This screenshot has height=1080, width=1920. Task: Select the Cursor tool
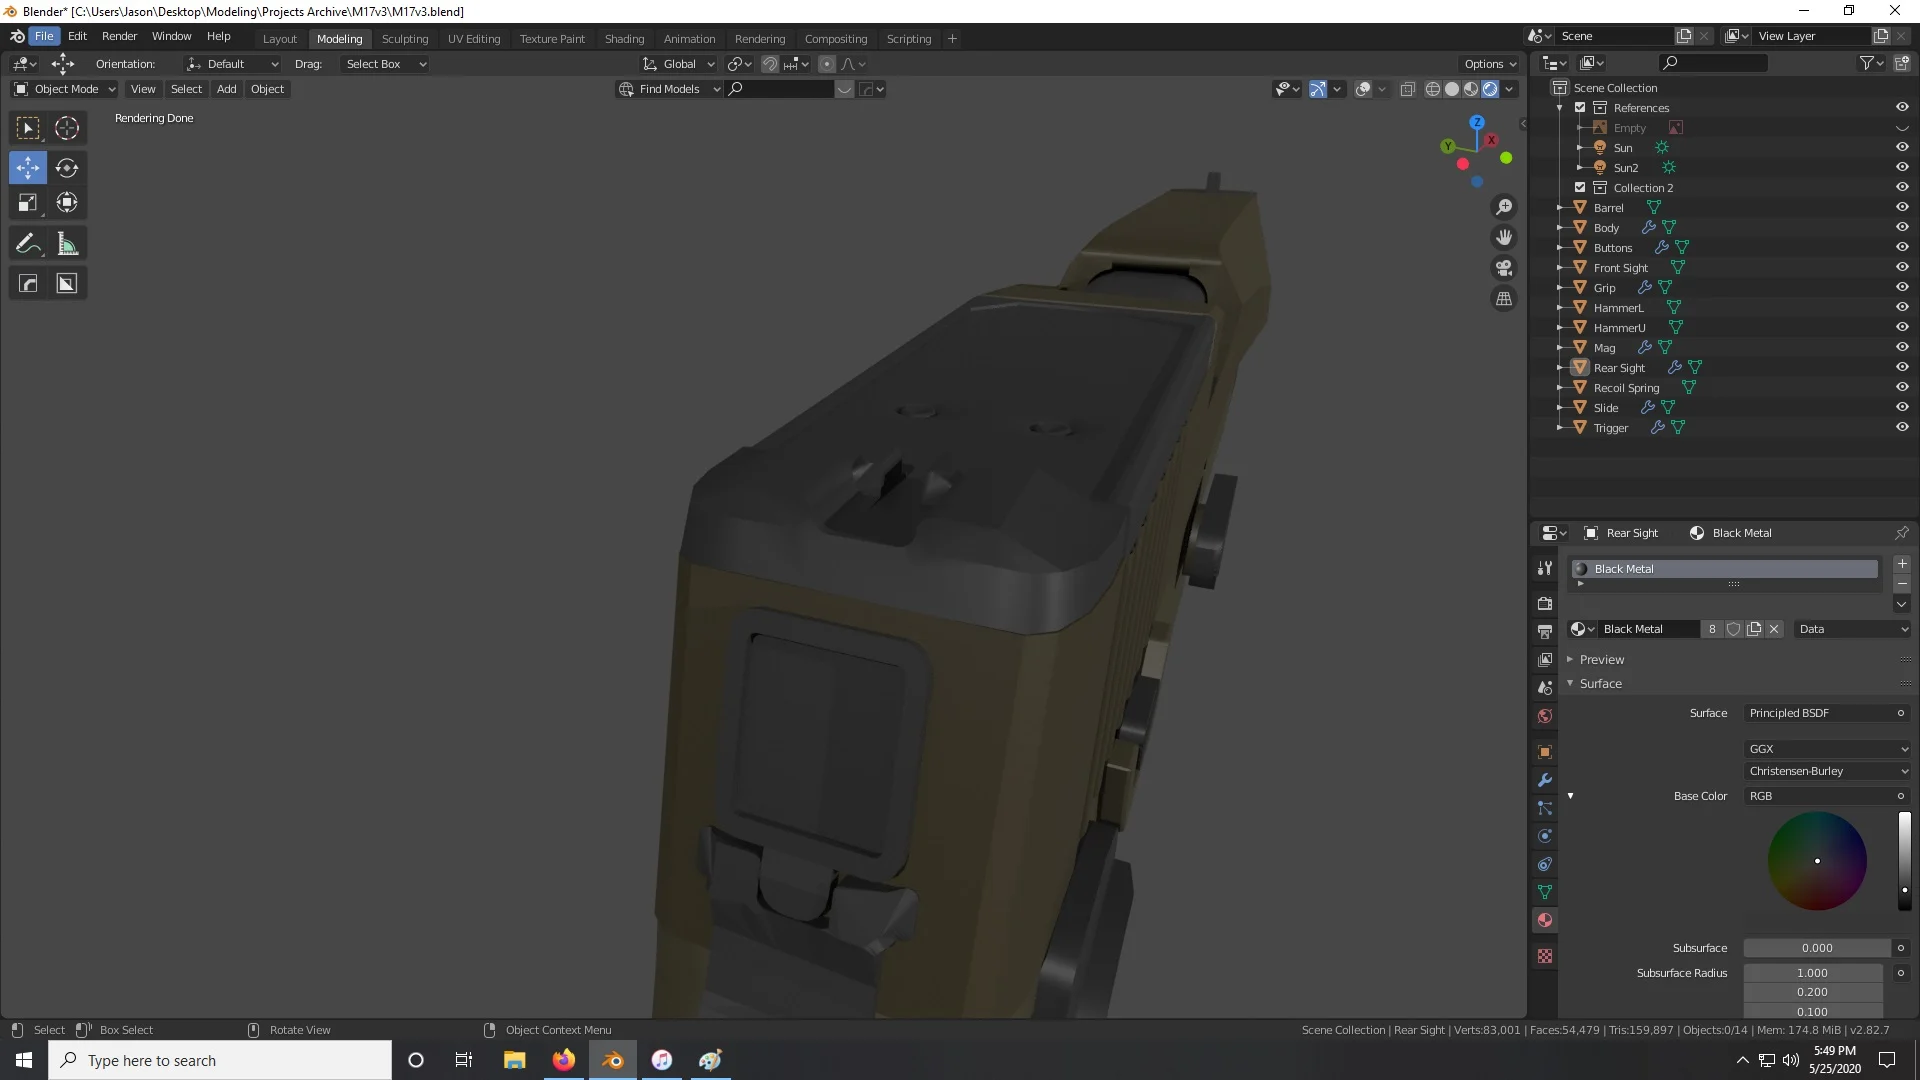pos(67,128)
